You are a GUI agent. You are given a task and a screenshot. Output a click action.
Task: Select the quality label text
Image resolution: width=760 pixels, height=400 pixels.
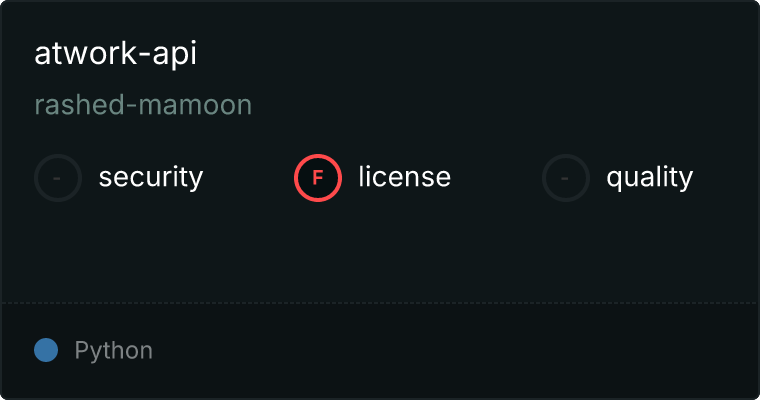[649, 178]
